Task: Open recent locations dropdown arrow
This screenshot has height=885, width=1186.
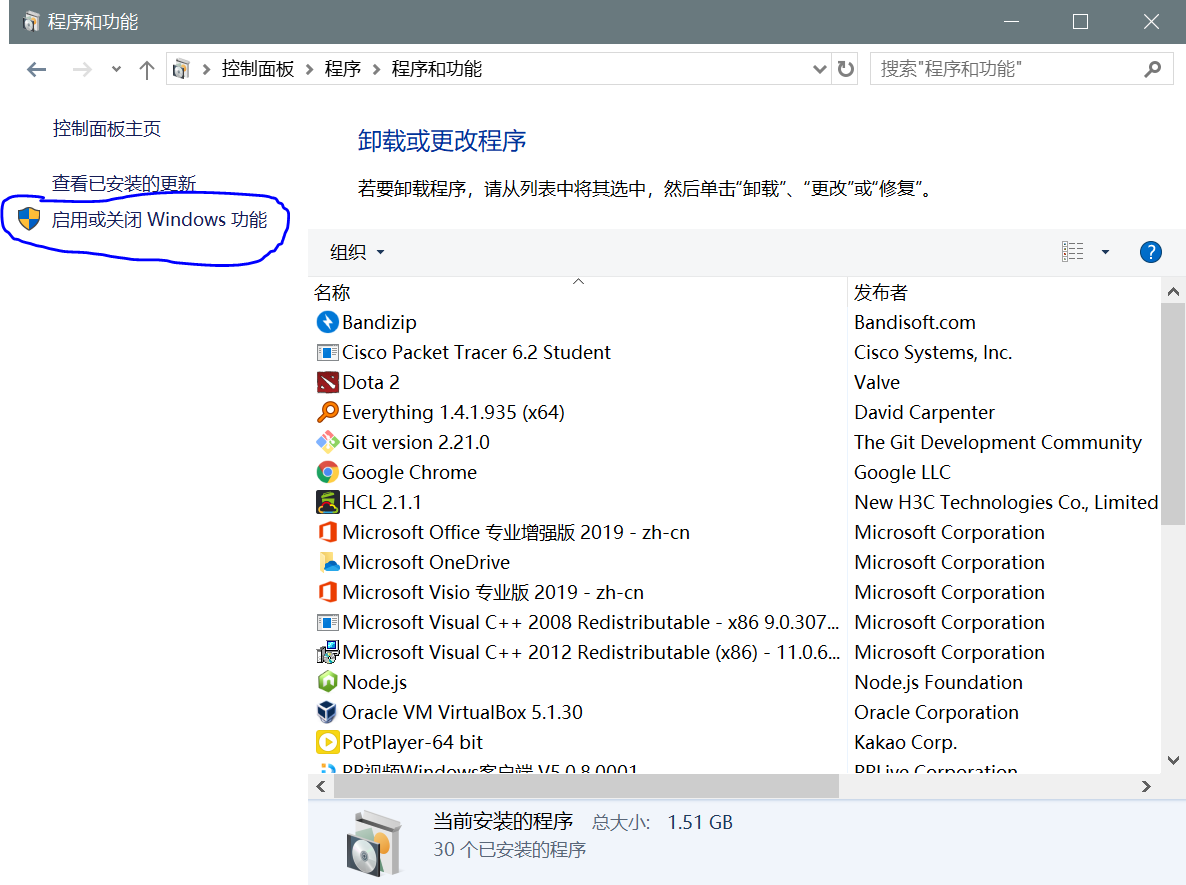Action: [x=116, y=69]
